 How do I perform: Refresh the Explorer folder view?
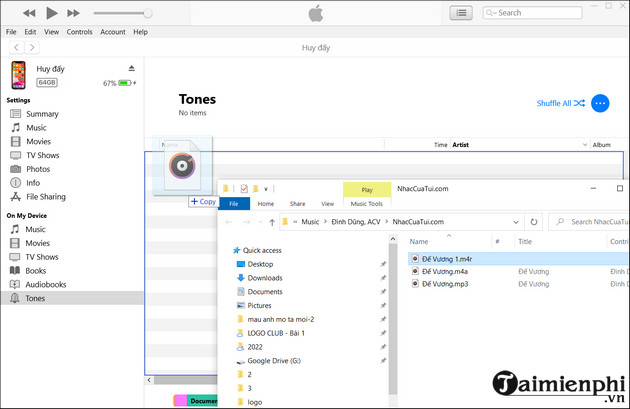(534, 222)
